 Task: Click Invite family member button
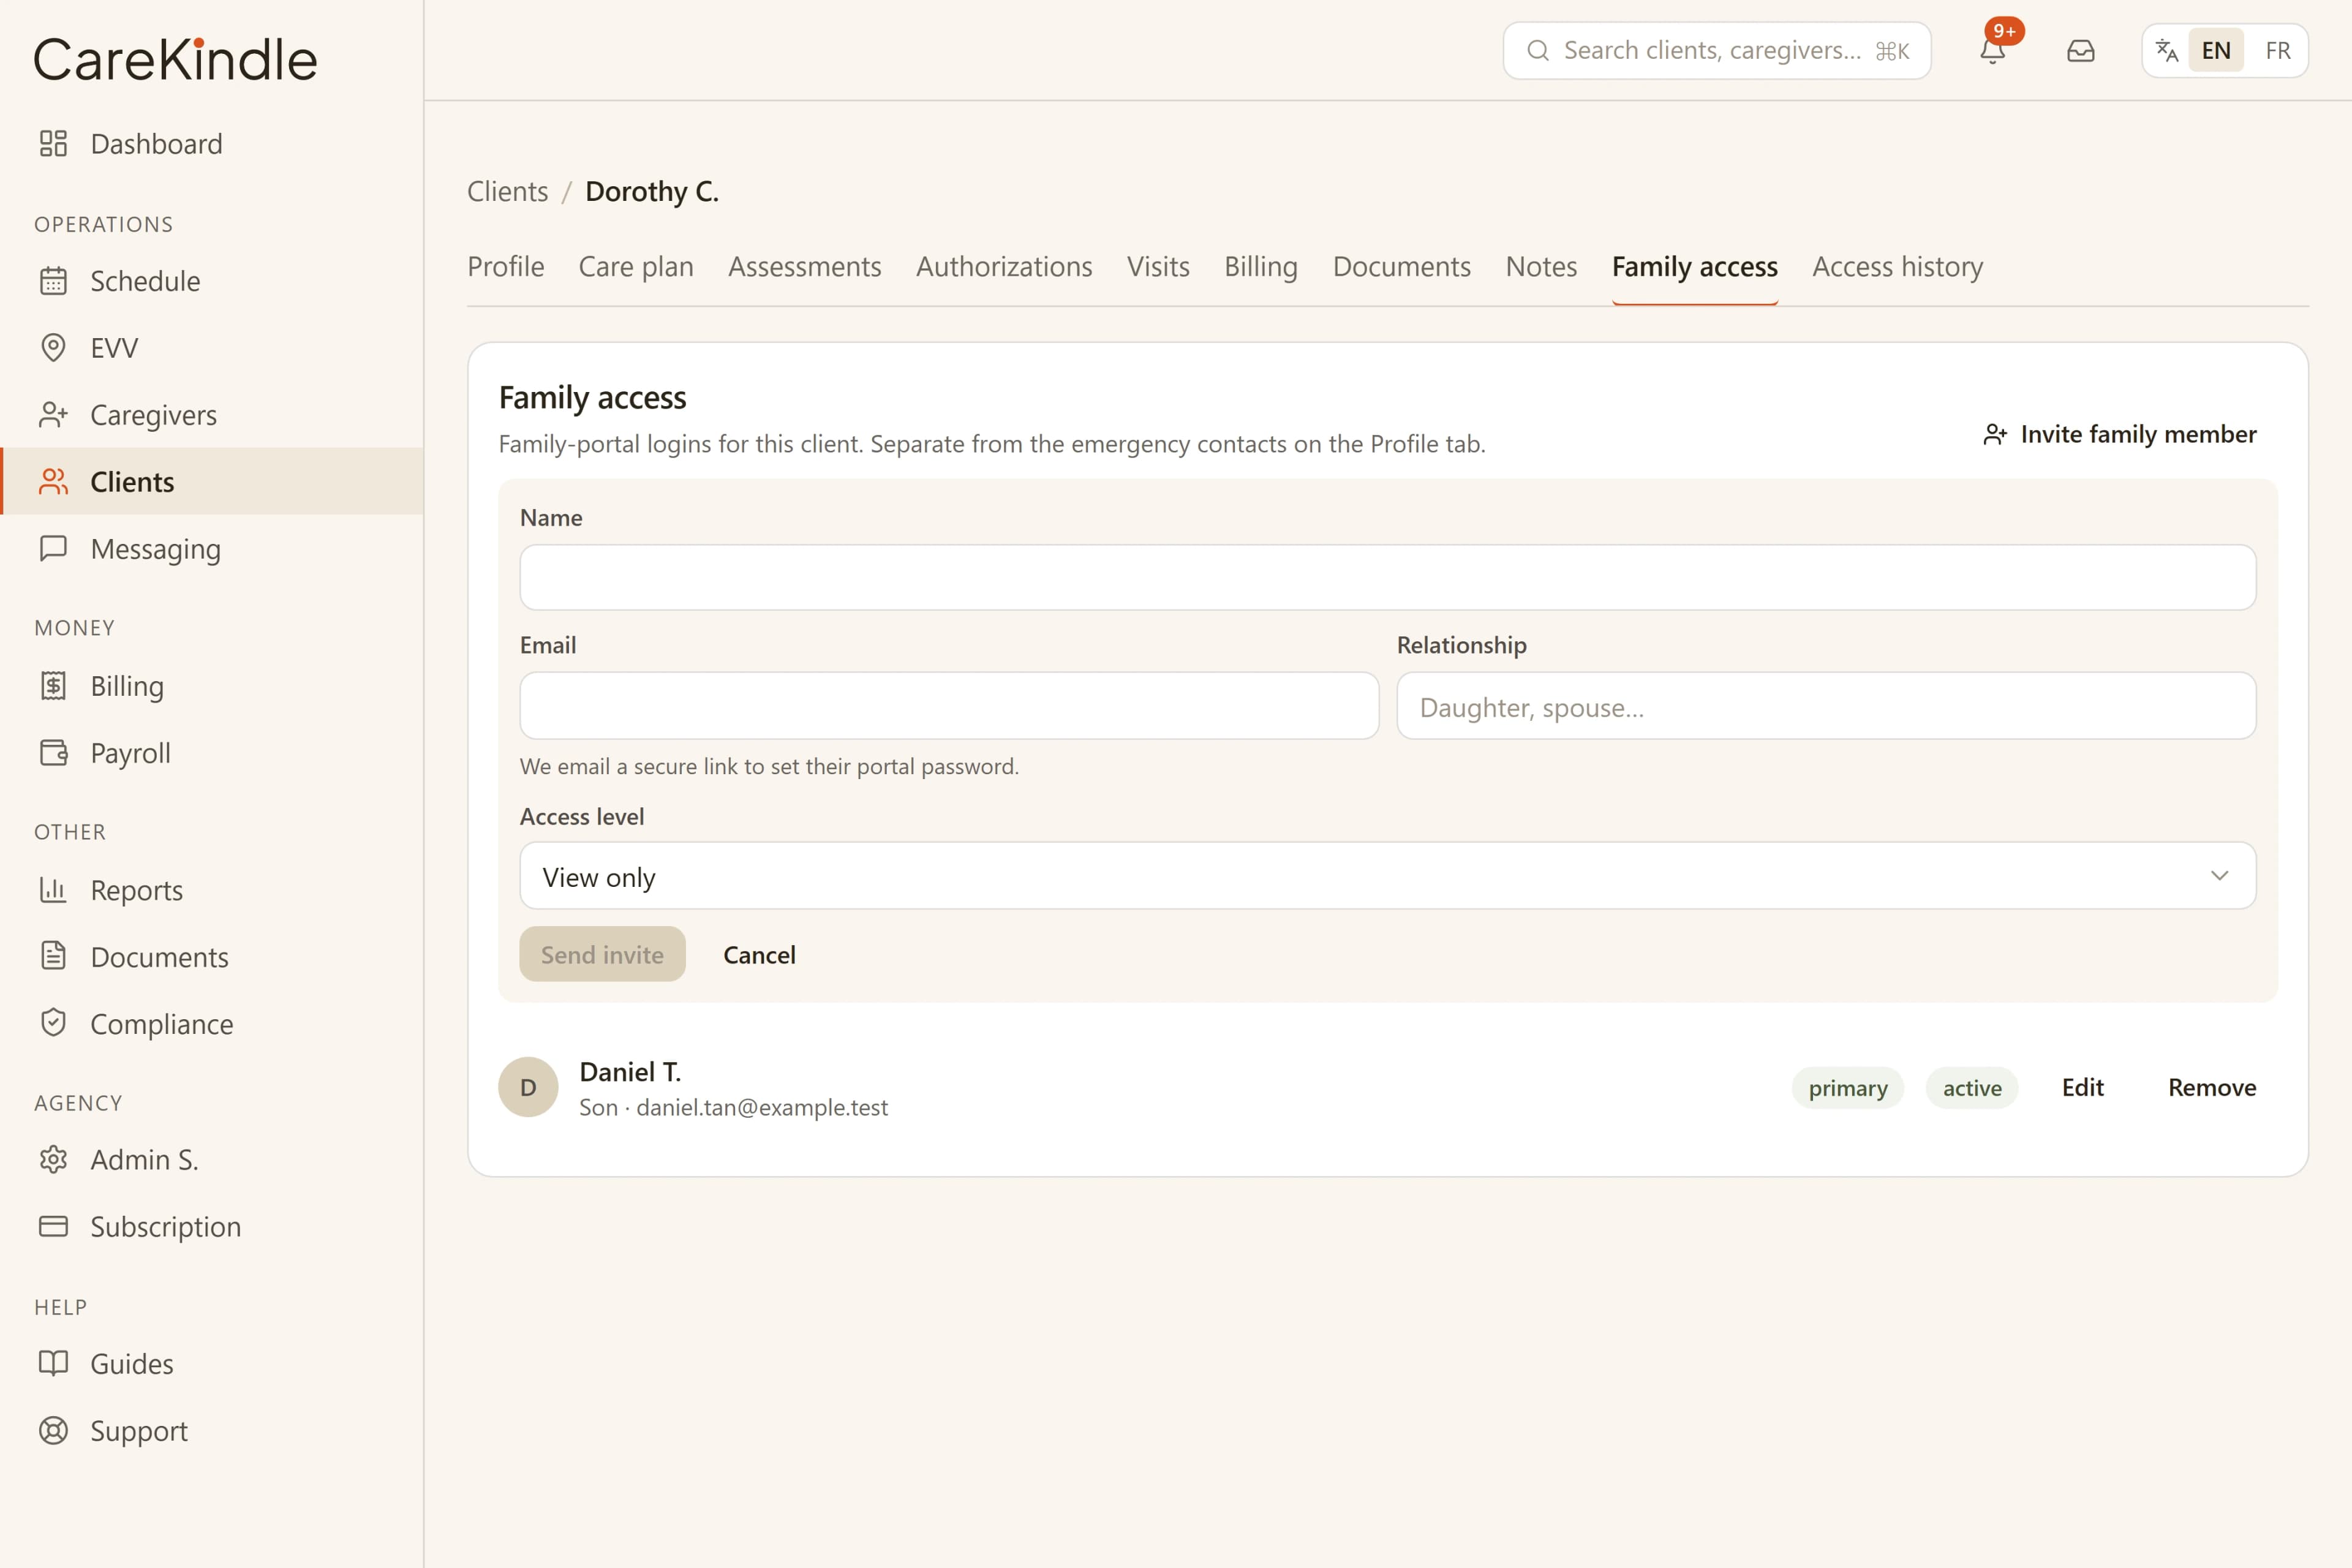click(x=2119, y=434)
